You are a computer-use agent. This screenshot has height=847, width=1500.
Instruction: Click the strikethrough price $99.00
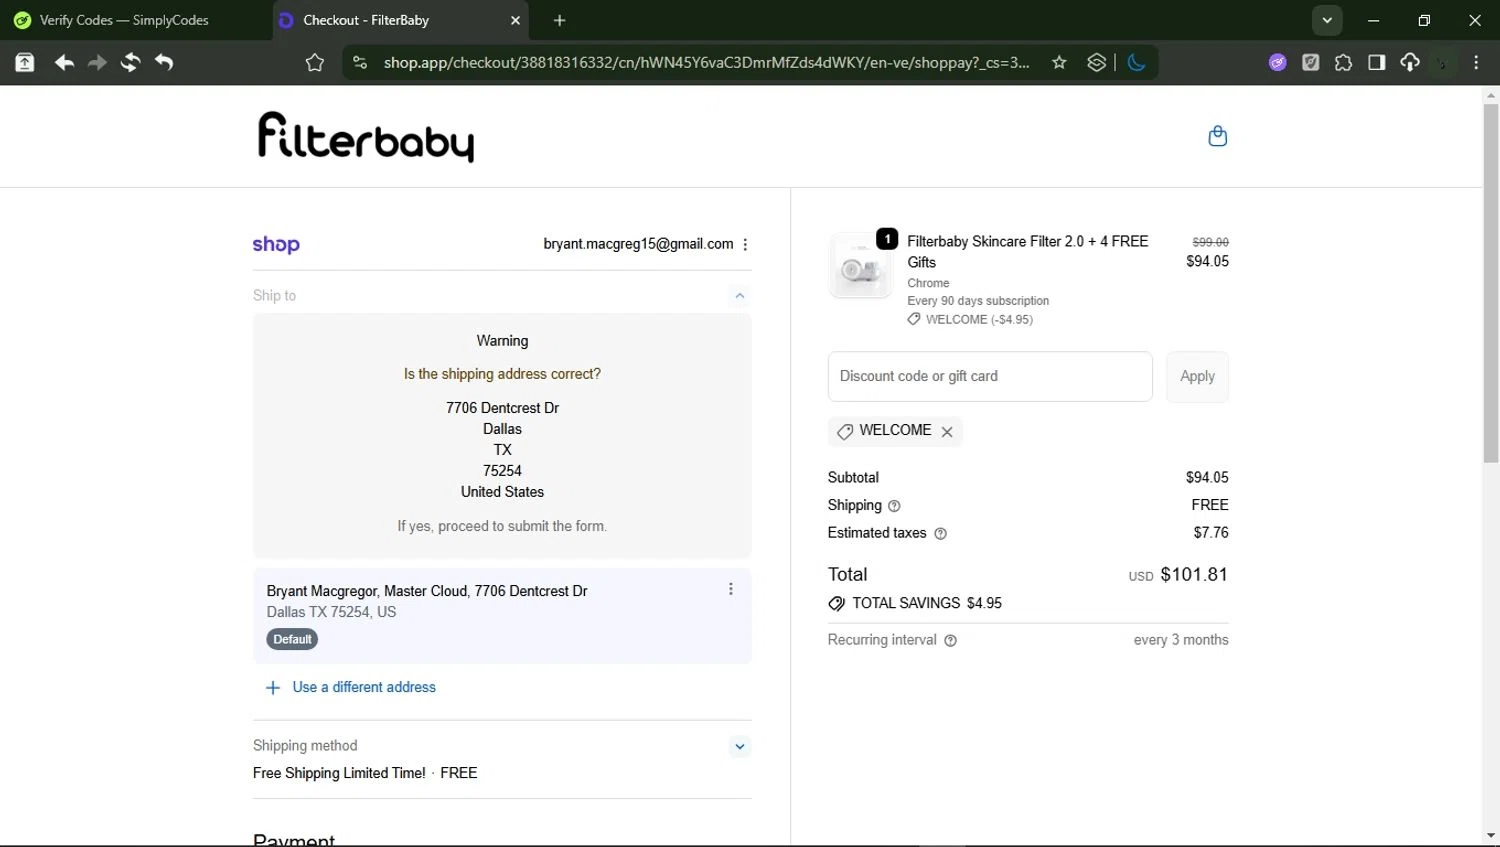[1210, 242]
